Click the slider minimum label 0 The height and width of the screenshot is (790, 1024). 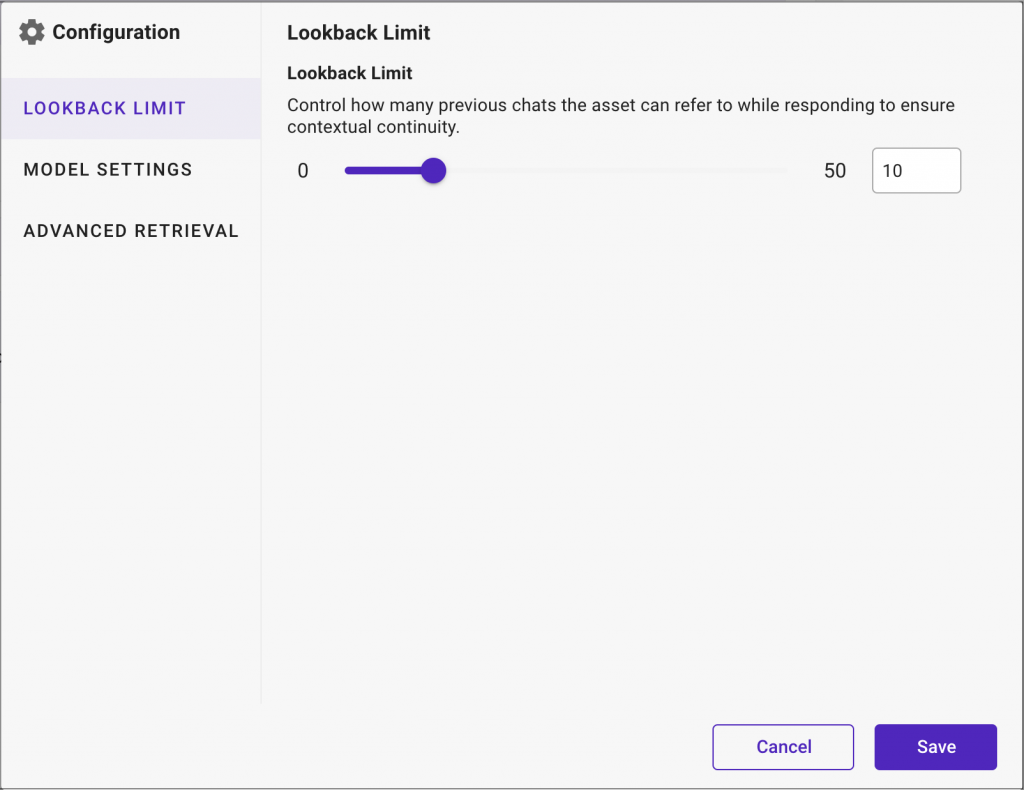coord(303,171)
